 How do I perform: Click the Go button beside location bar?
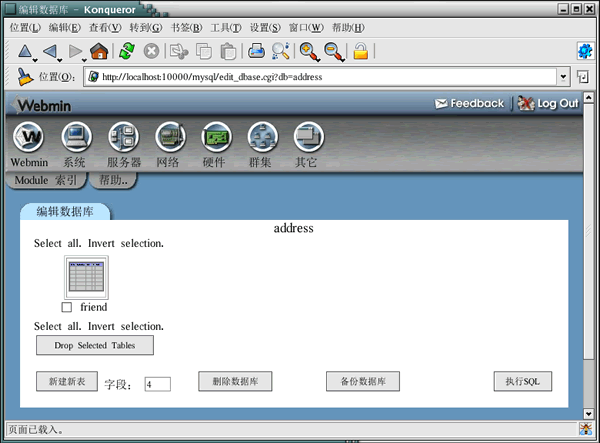pos(583,77)
